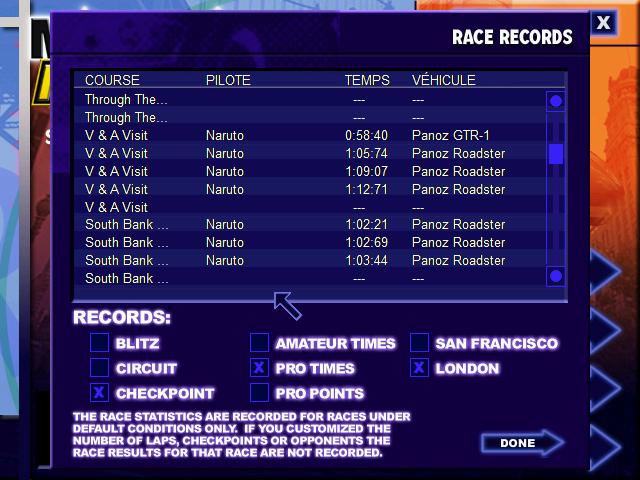Enable the Circuit records checkbox

[x=99, y=368]
